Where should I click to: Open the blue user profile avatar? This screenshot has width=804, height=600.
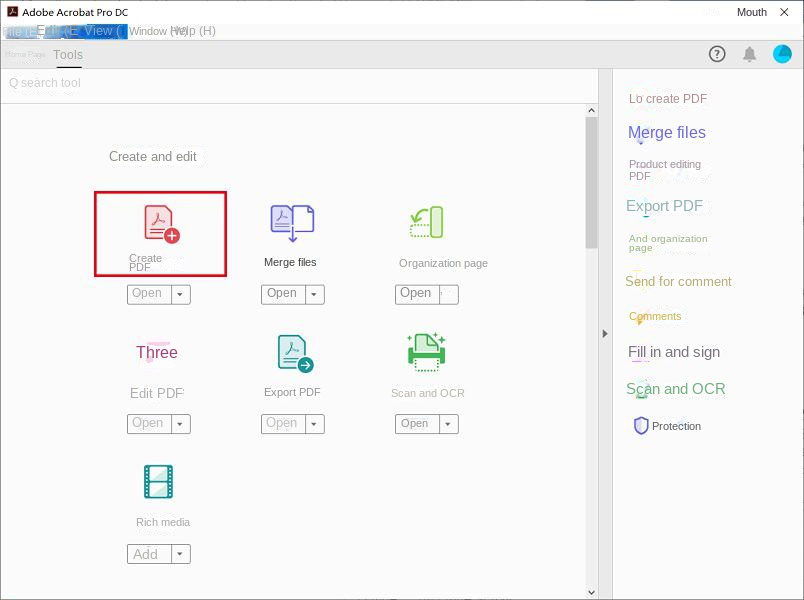[x=782, y=54]
